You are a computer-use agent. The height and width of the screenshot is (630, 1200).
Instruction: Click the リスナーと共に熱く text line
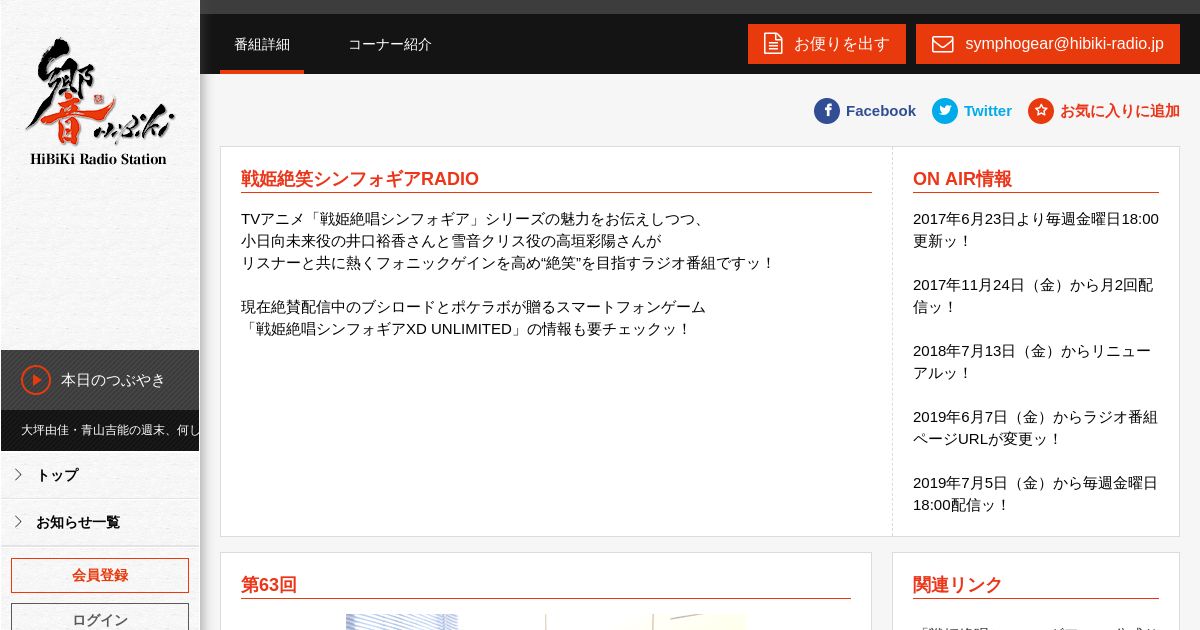click(x=508, y=263)
